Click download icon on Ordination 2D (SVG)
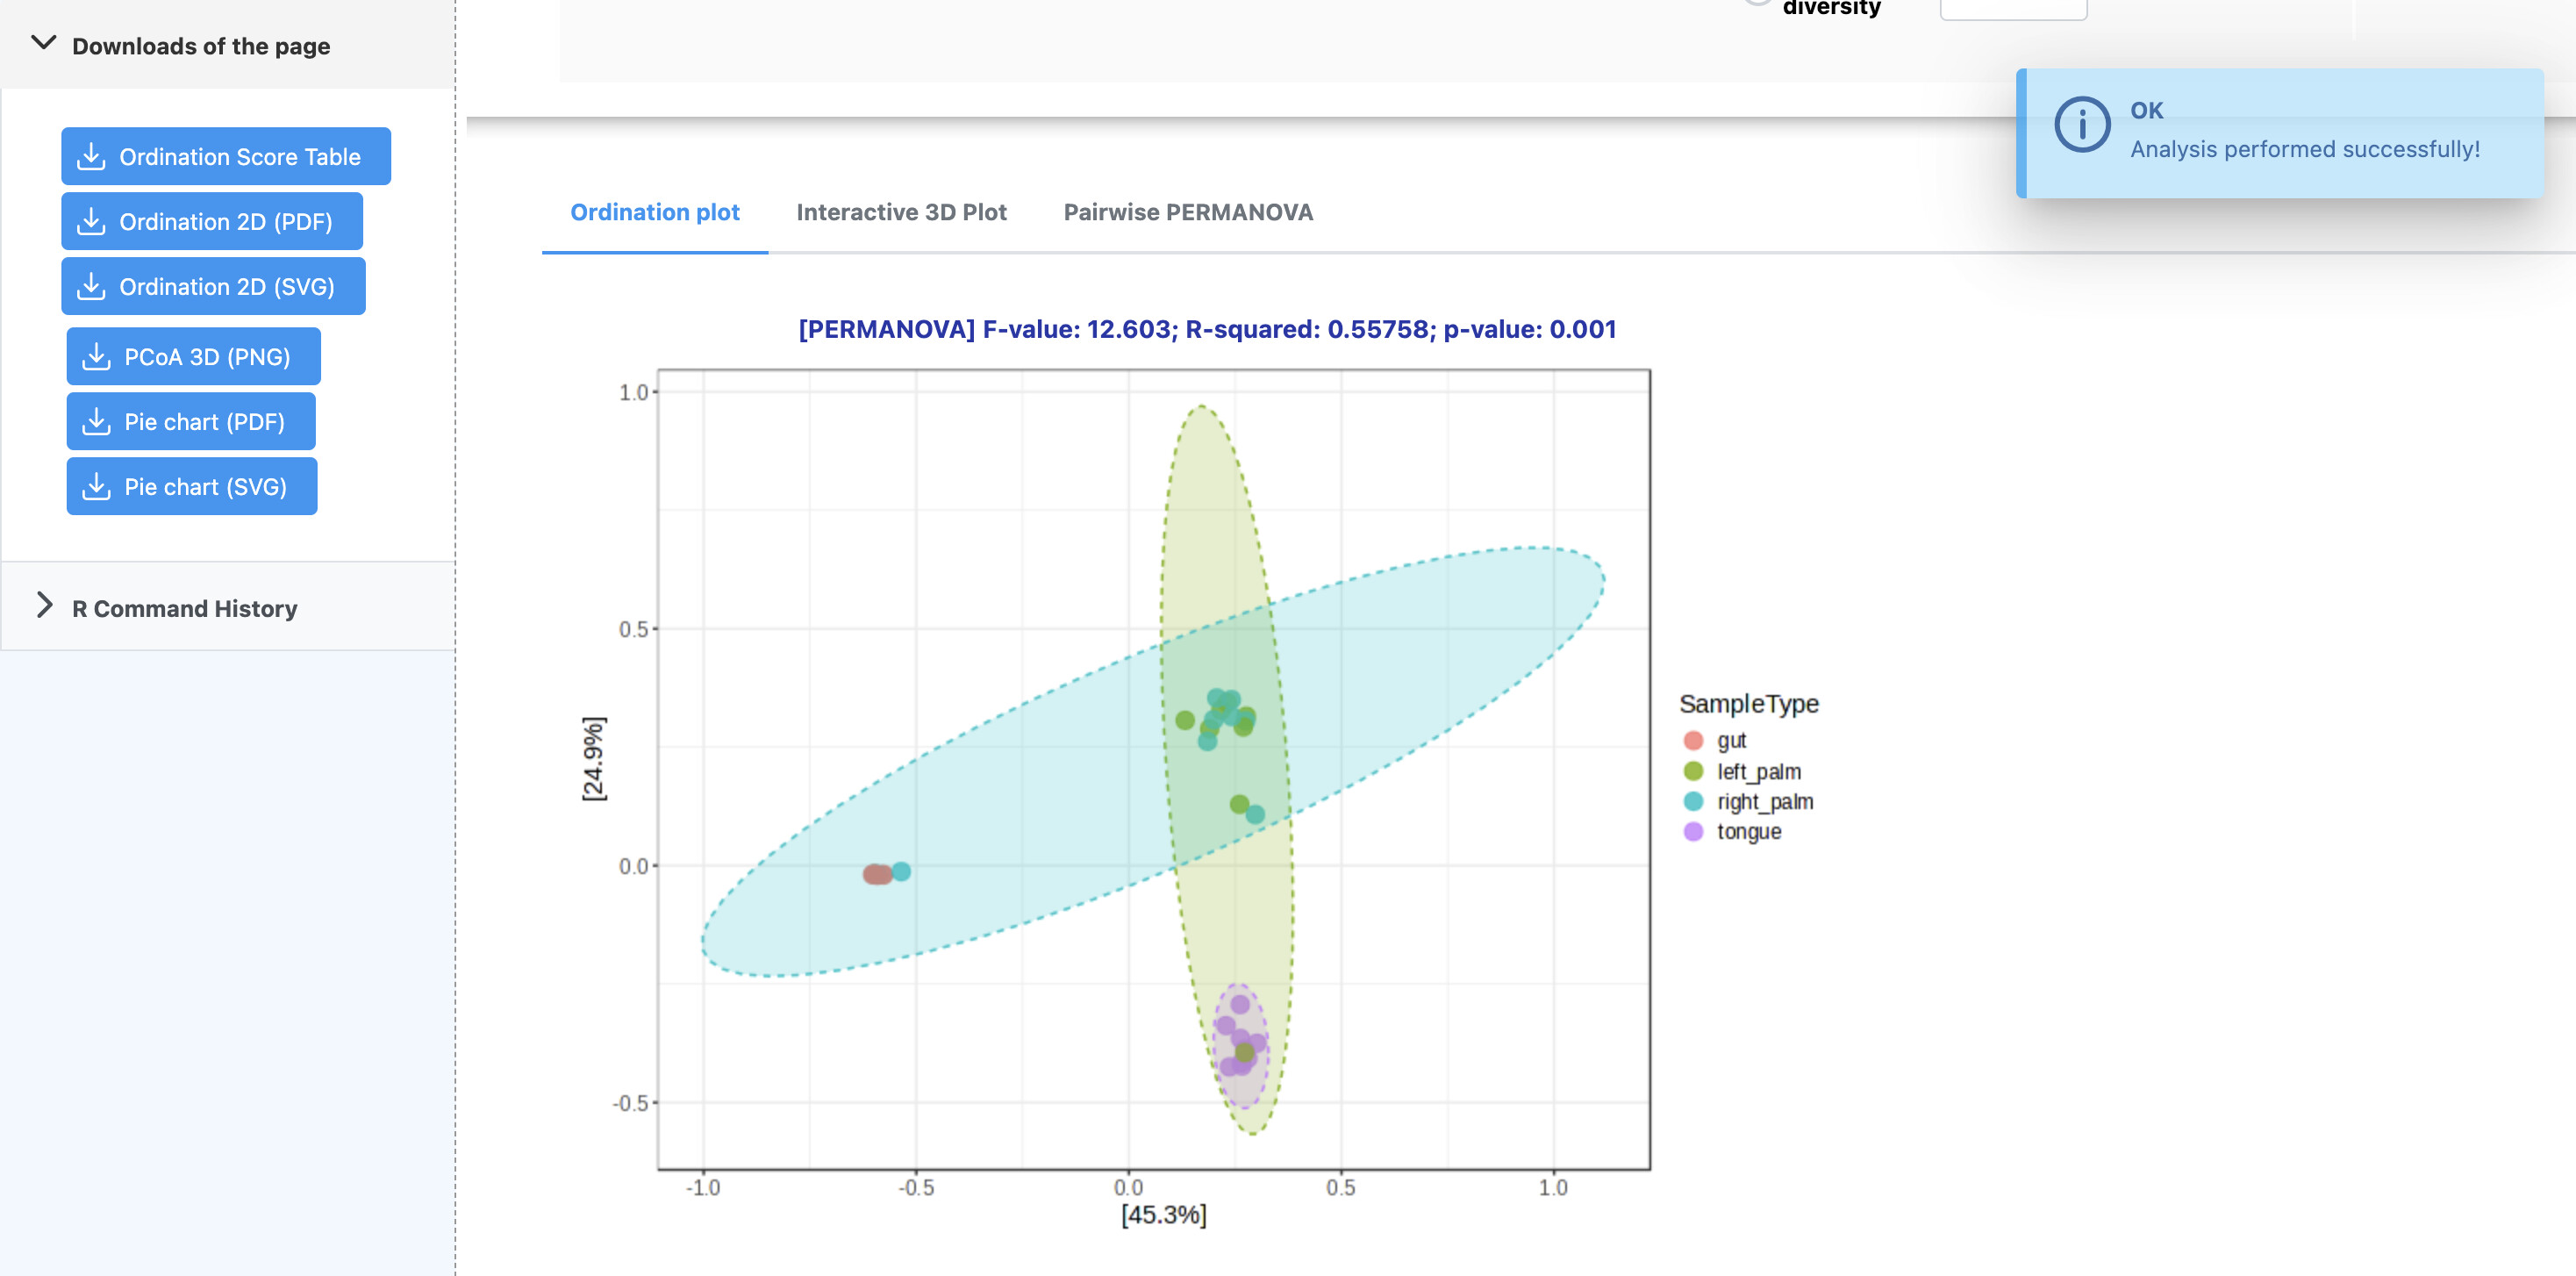This screenshot has width=2576, height=1276. click(x=91, y=286)
